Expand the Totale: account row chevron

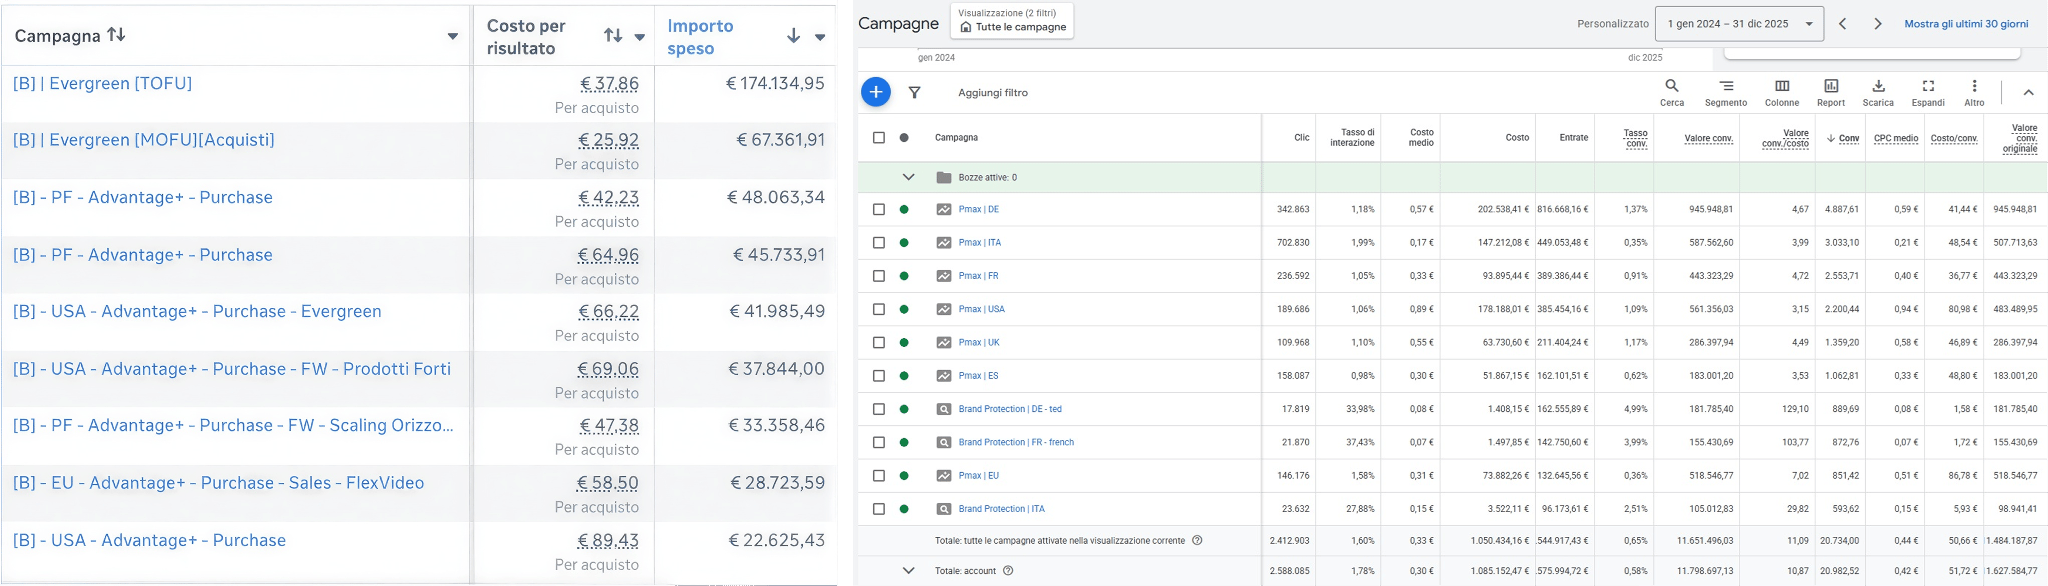[x=908, y=571]
